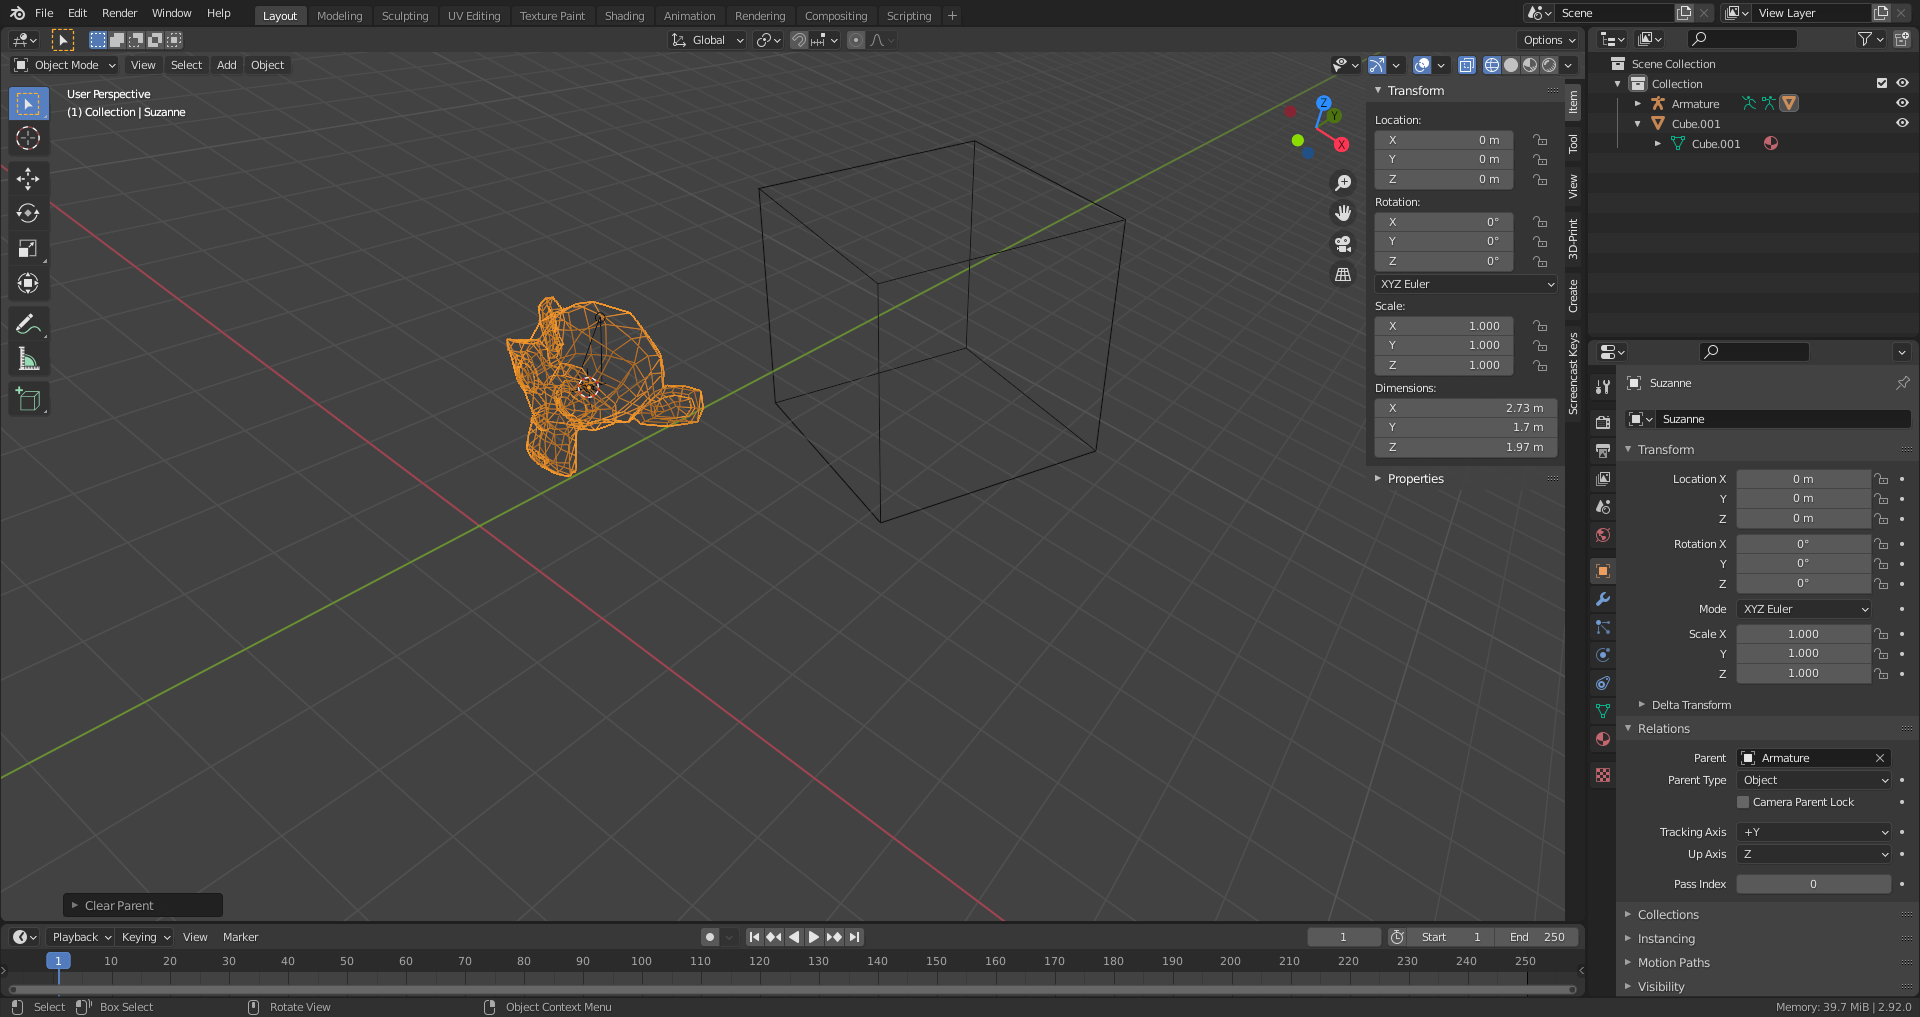Viewport: 1920px width, 1017px height.
Task: Open the Add menu in viewport header
Action: click(227, 65)
